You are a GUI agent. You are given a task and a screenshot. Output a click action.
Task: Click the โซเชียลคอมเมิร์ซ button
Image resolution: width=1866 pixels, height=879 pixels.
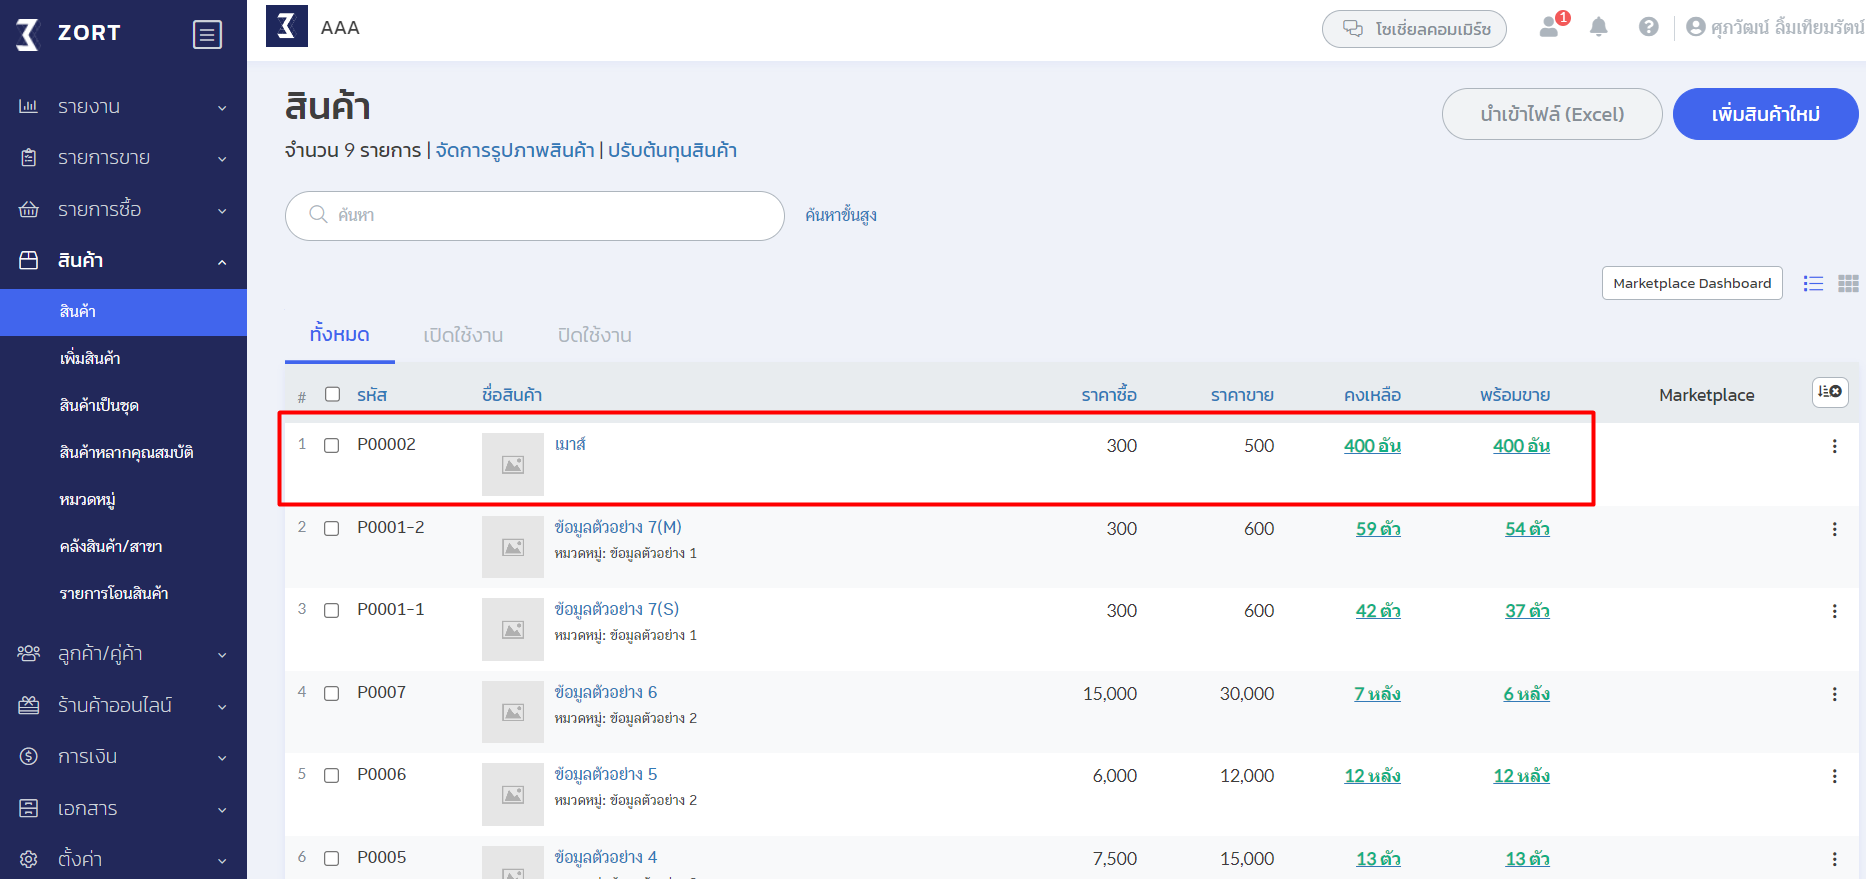(x=1414, y=29)
